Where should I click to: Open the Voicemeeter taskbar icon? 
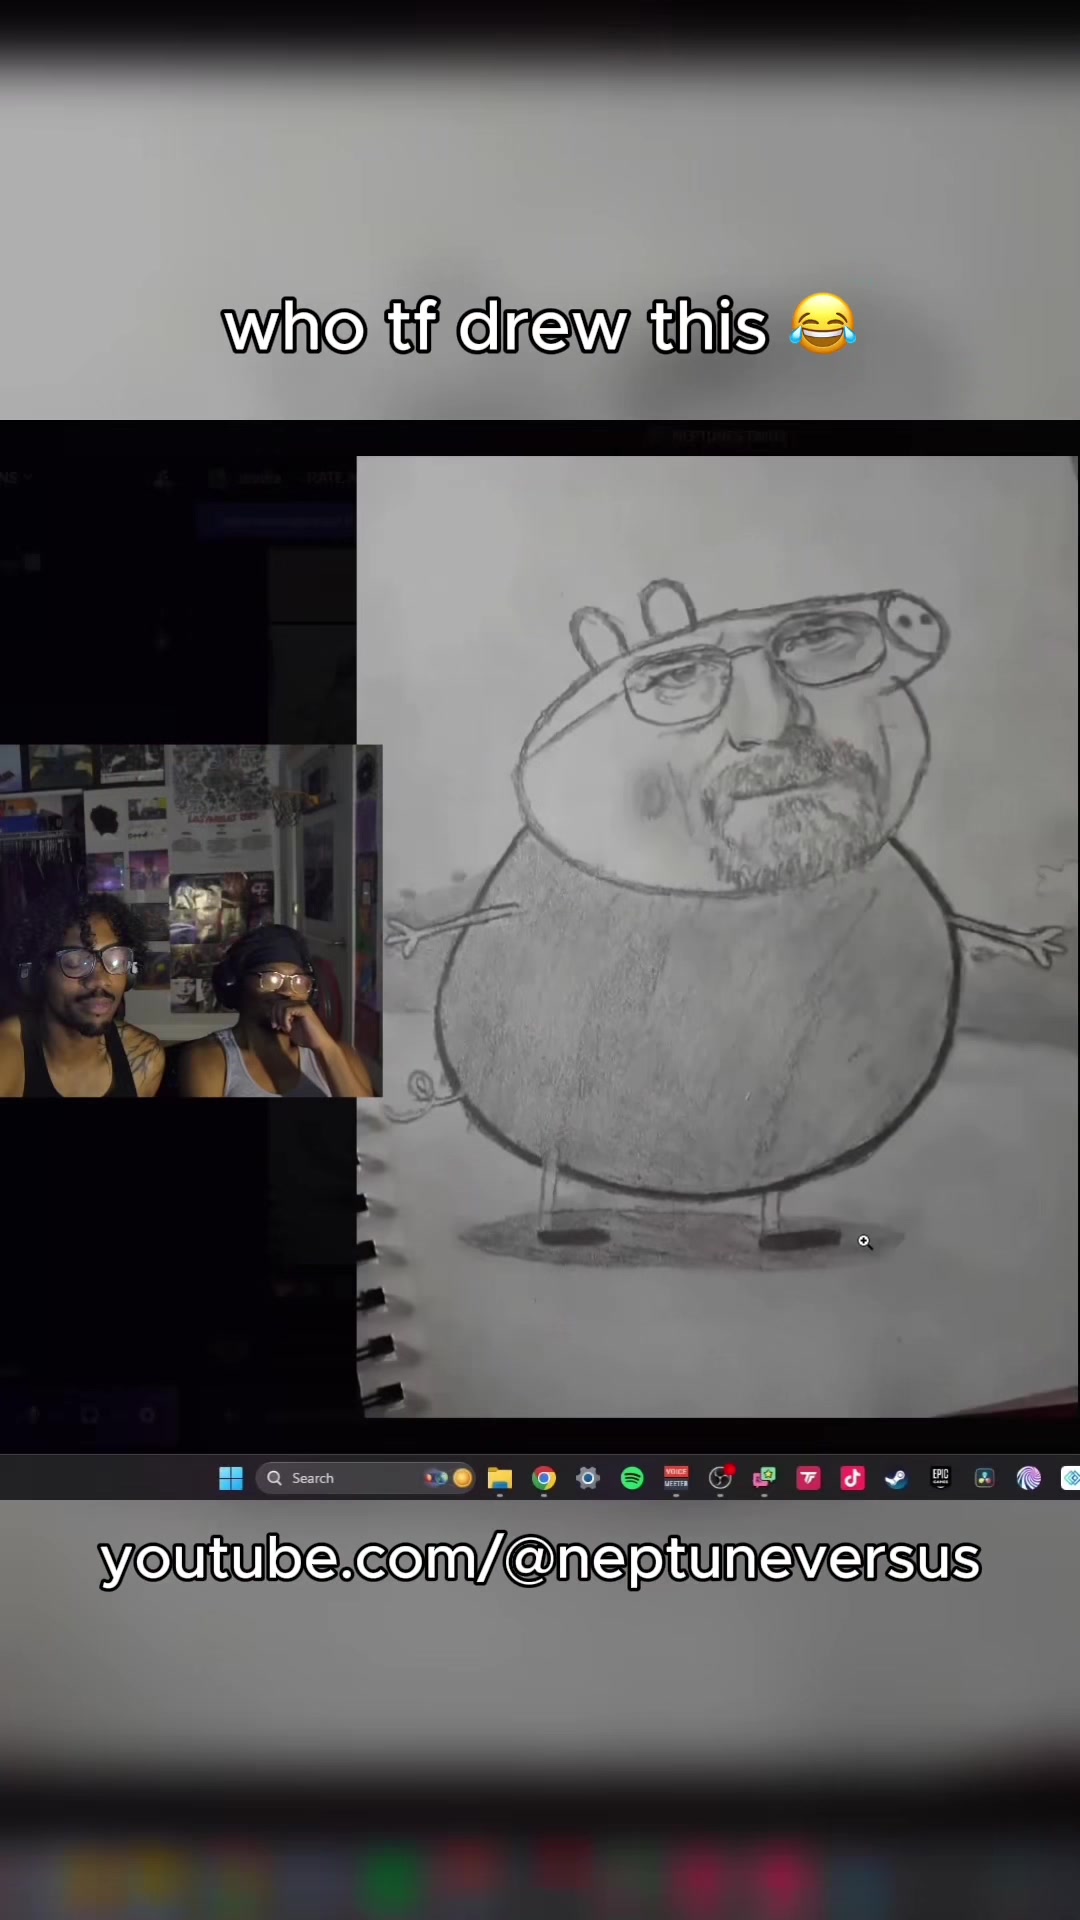(x=676, y=1478)
